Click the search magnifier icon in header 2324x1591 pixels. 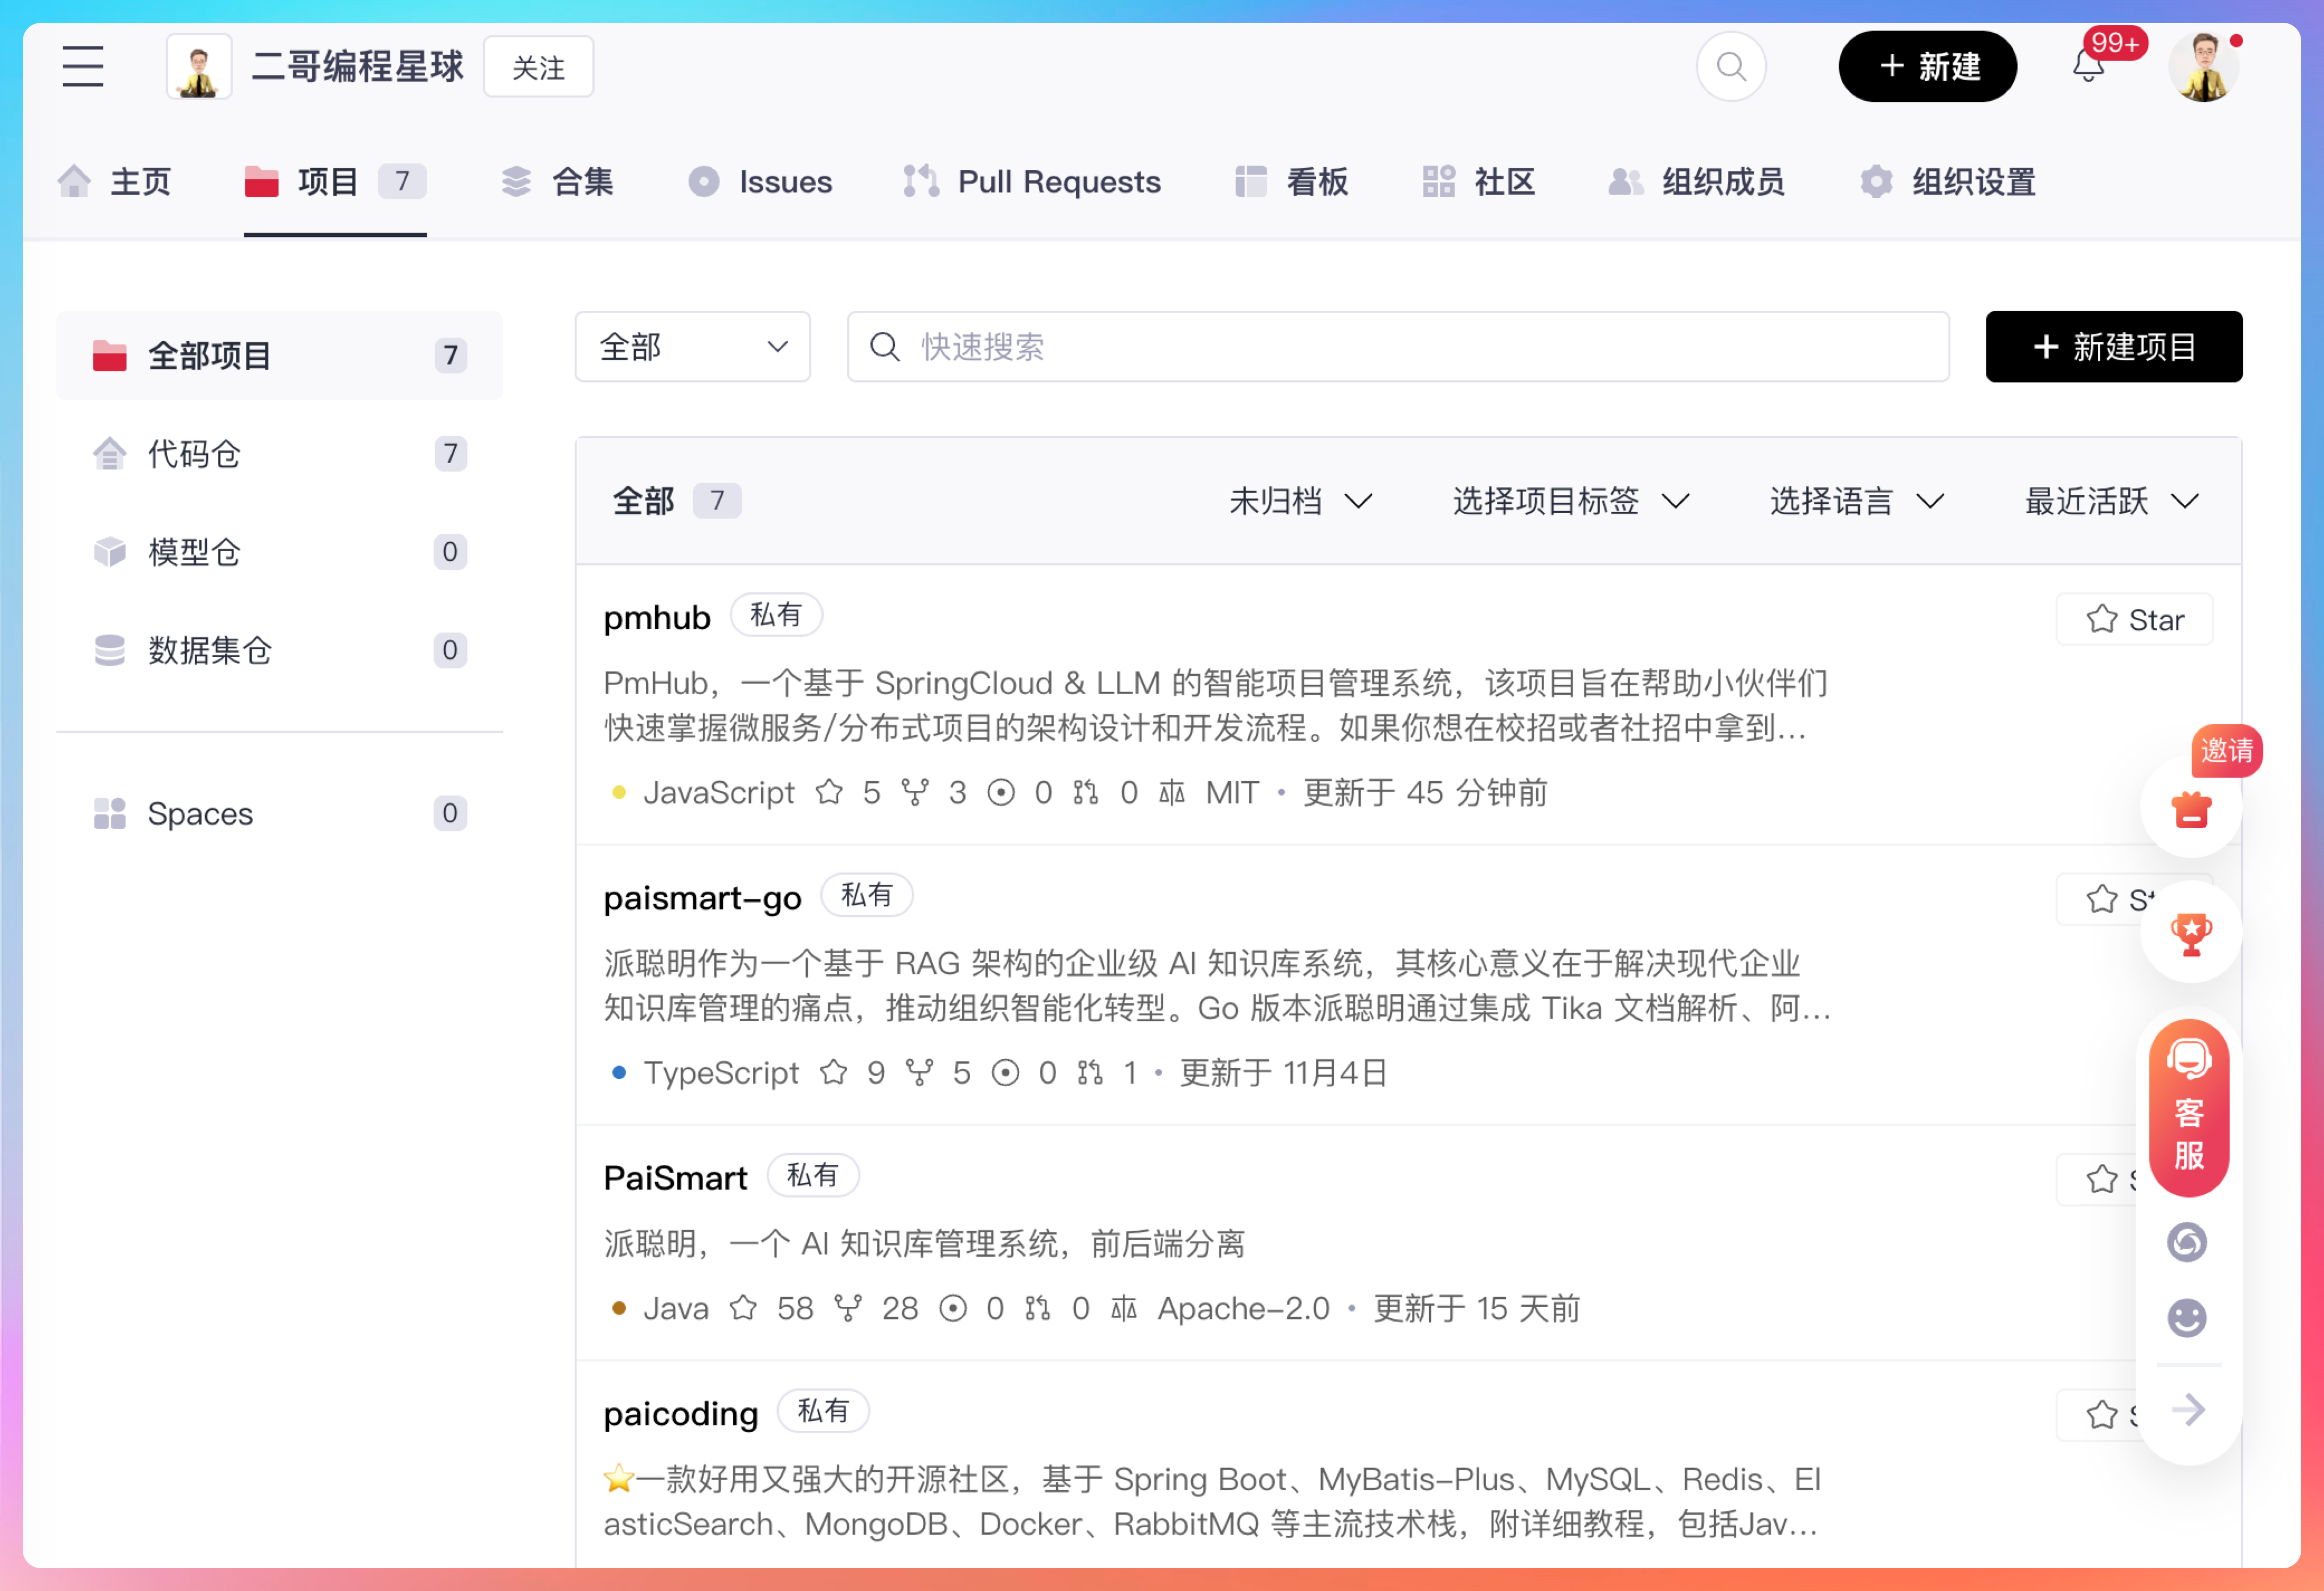(x=1730, y=67)
